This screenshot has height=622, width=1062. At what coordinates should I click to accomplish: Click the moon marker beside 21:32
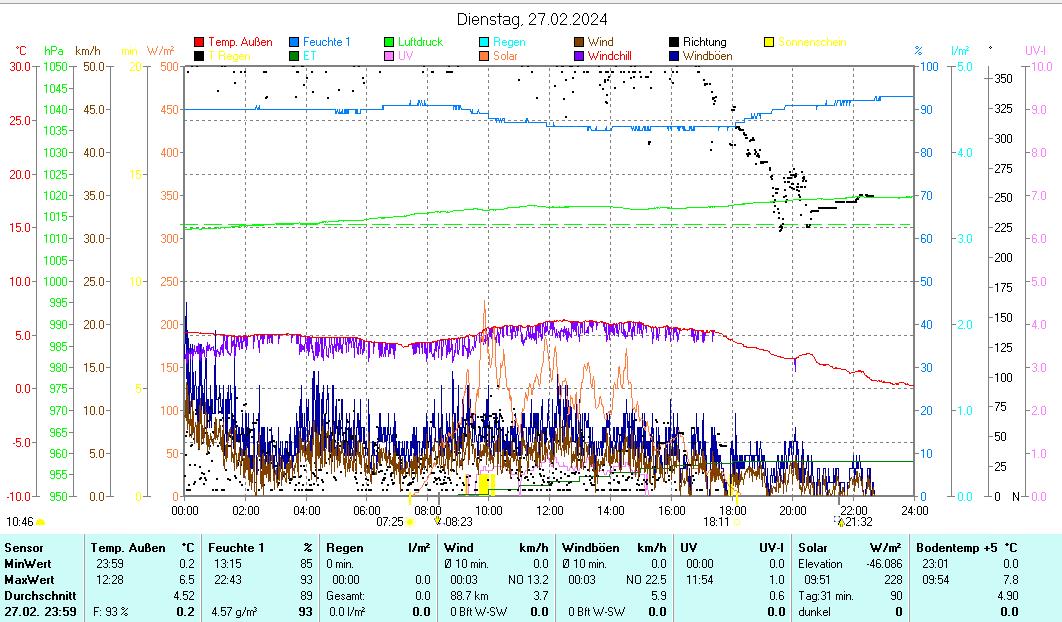coord(840,521)
